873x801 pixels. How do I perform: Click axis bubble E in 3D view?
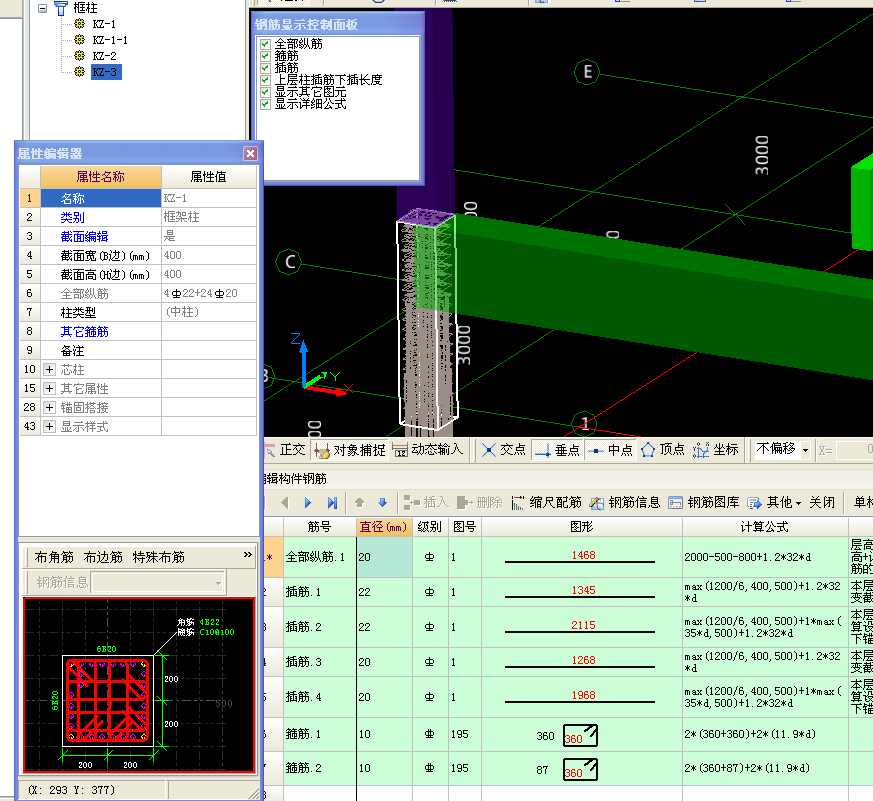coord(587,72)
